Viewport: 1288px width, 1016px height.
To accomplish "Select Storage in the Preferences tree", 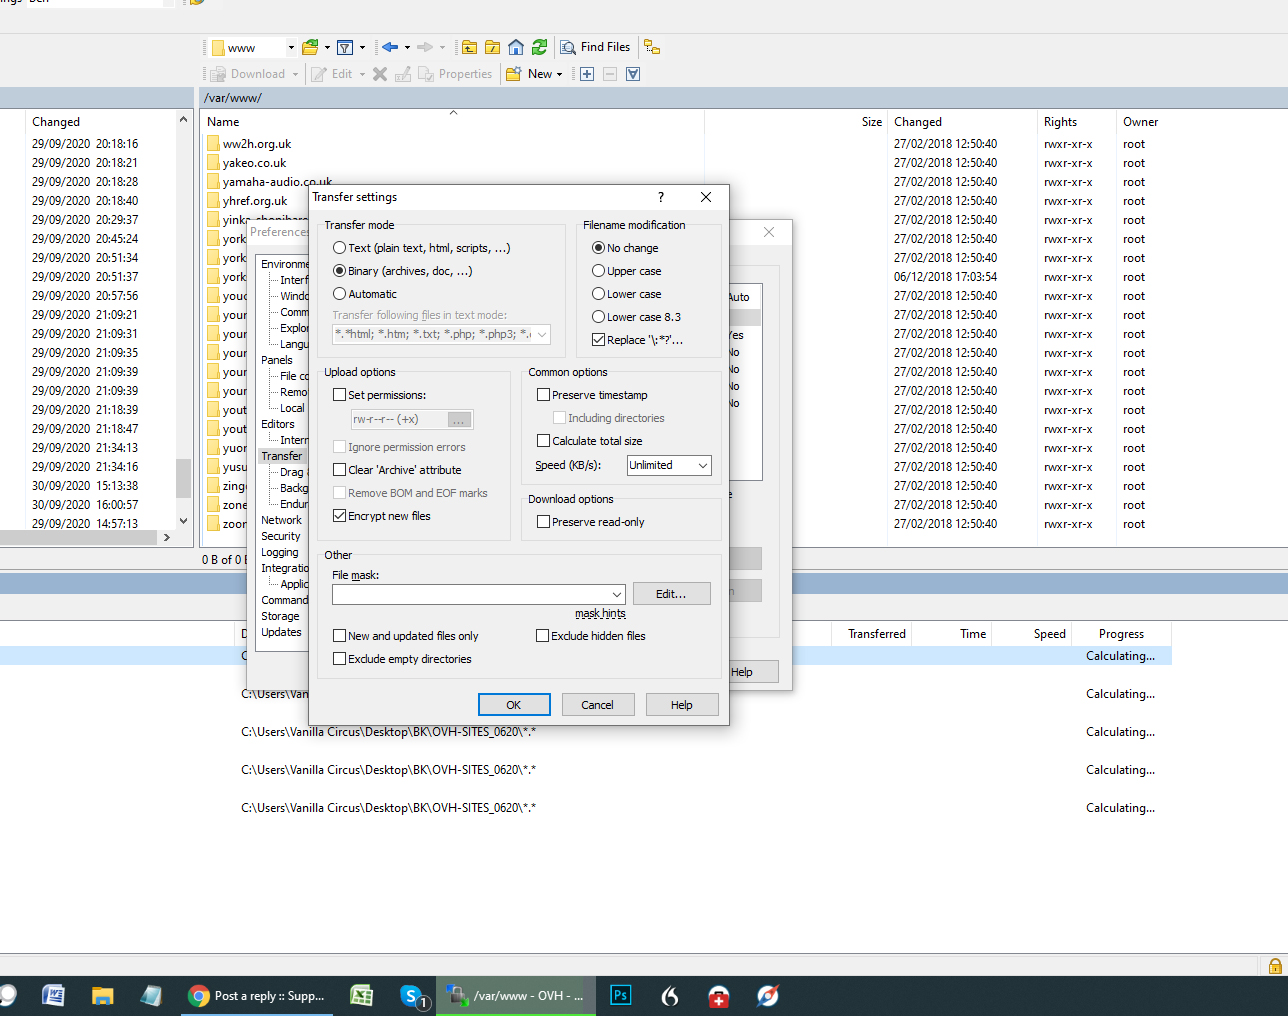I will point(280,616).
